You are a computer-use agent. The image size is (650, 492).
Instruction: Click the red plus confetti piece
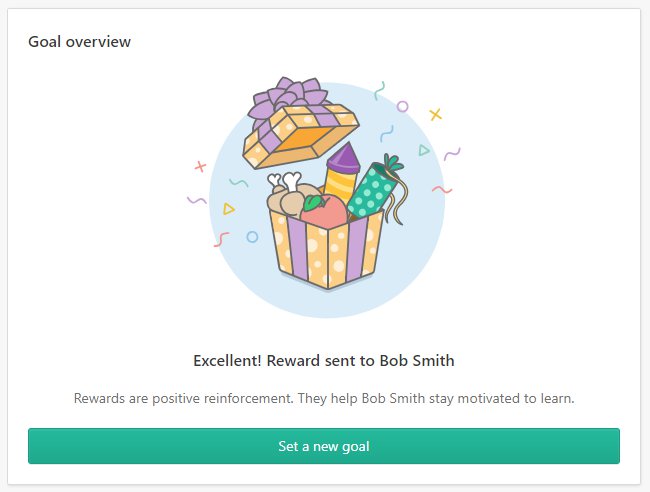pos(200,167)
